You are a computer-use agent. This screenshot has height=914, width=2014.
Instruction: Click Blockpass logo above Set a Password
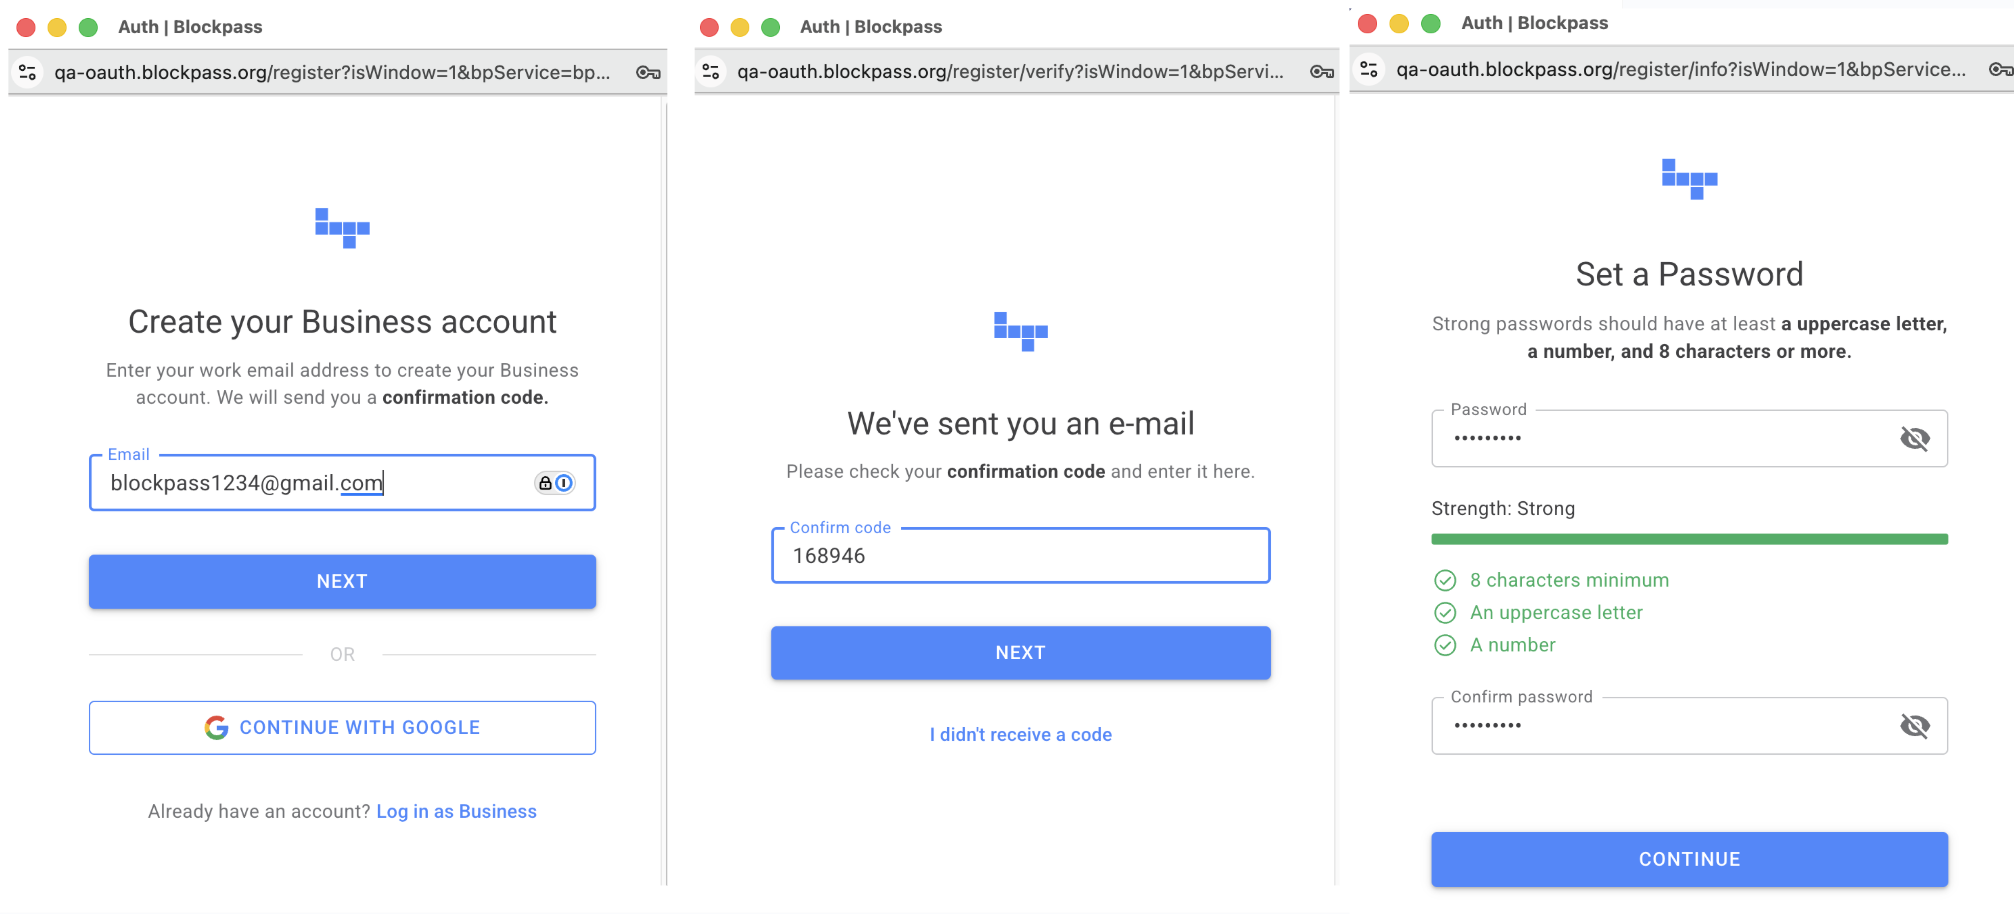coord(1689,179)
